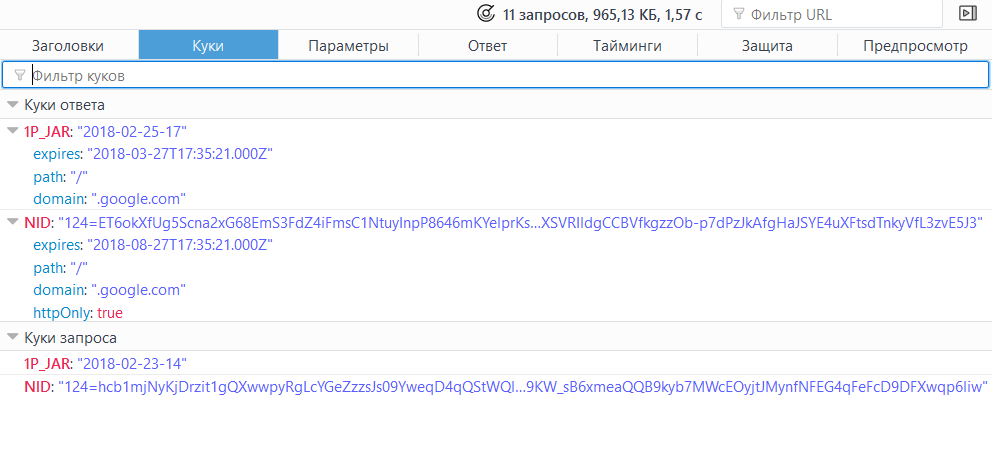Click the funnel icon in cookie filter

[19, 75]
